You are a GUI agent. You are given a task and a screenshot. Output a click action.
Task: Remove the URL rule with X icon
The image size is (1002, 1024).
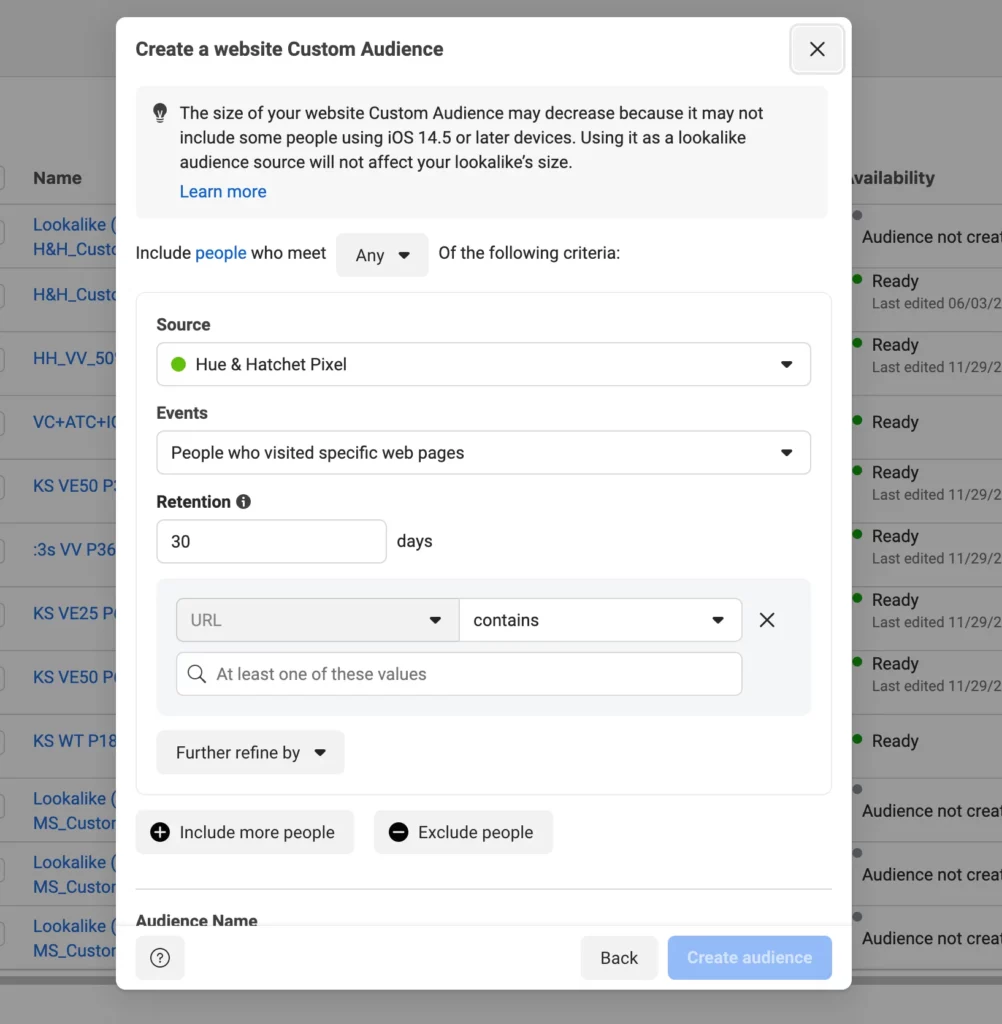coord(767,620)
